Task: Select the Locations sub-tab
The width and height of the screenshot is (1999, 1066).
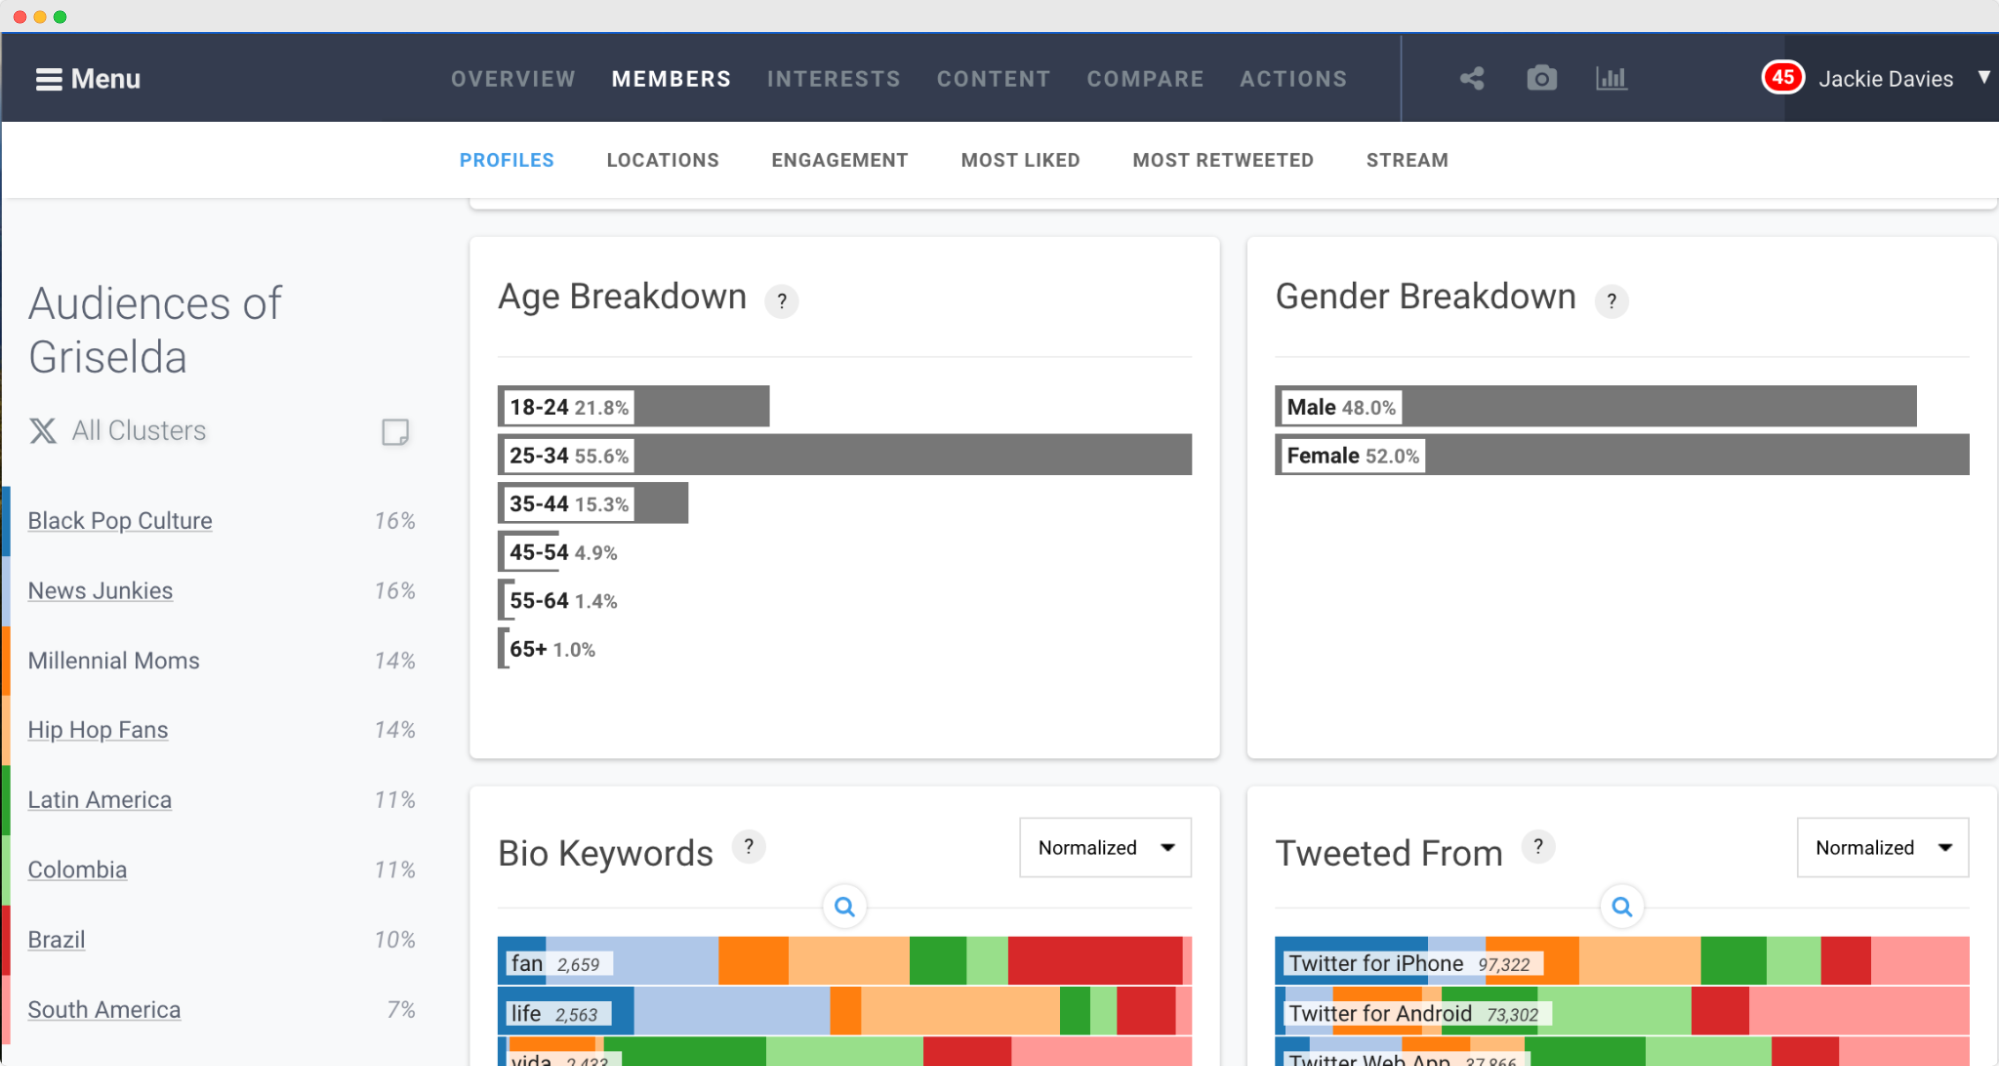Action: click(663, 160)
